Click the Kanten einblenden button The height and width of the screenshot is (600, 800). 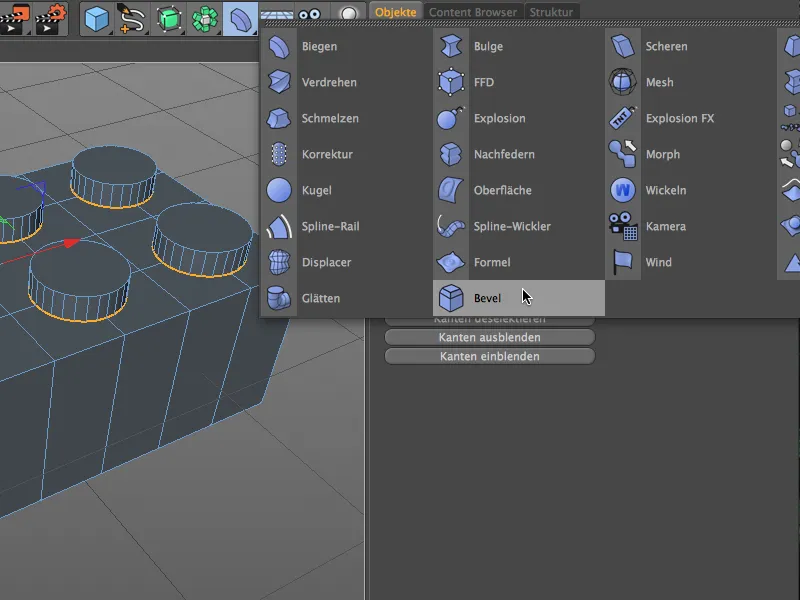[490, 356]
